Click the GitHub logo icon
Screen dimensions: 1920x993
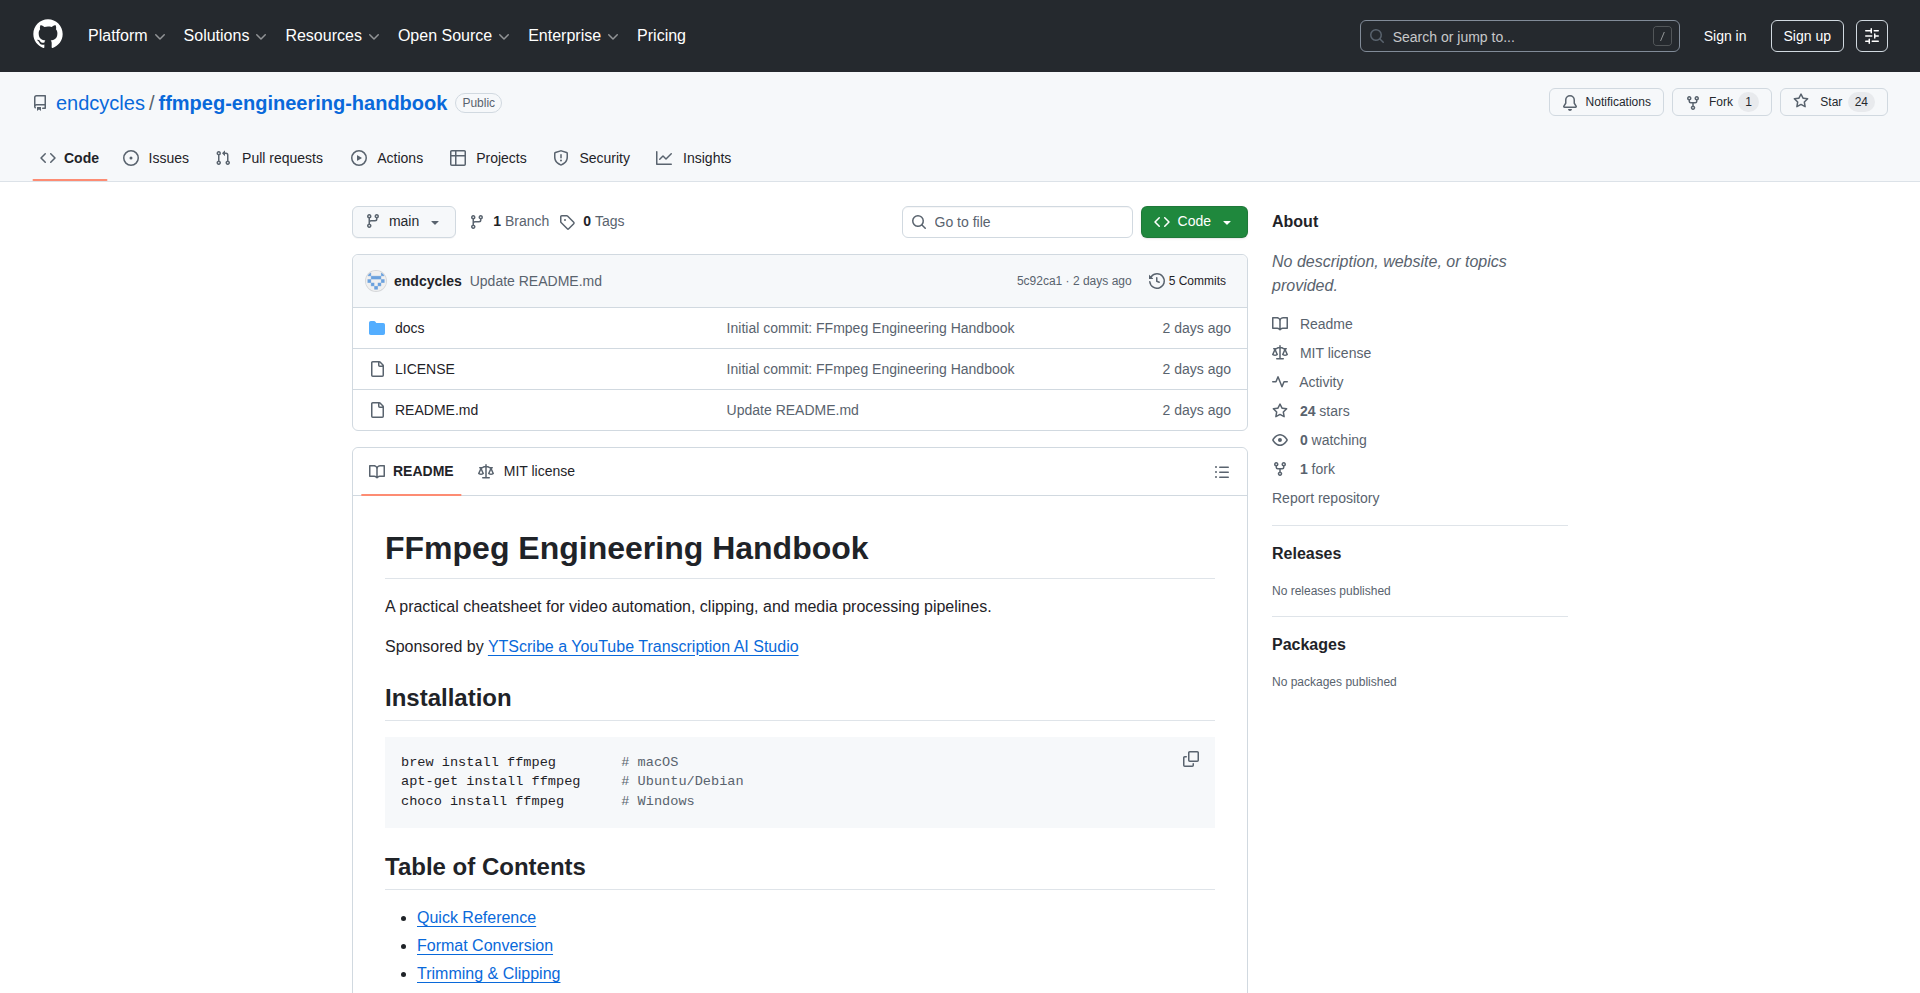click(48, 35)
